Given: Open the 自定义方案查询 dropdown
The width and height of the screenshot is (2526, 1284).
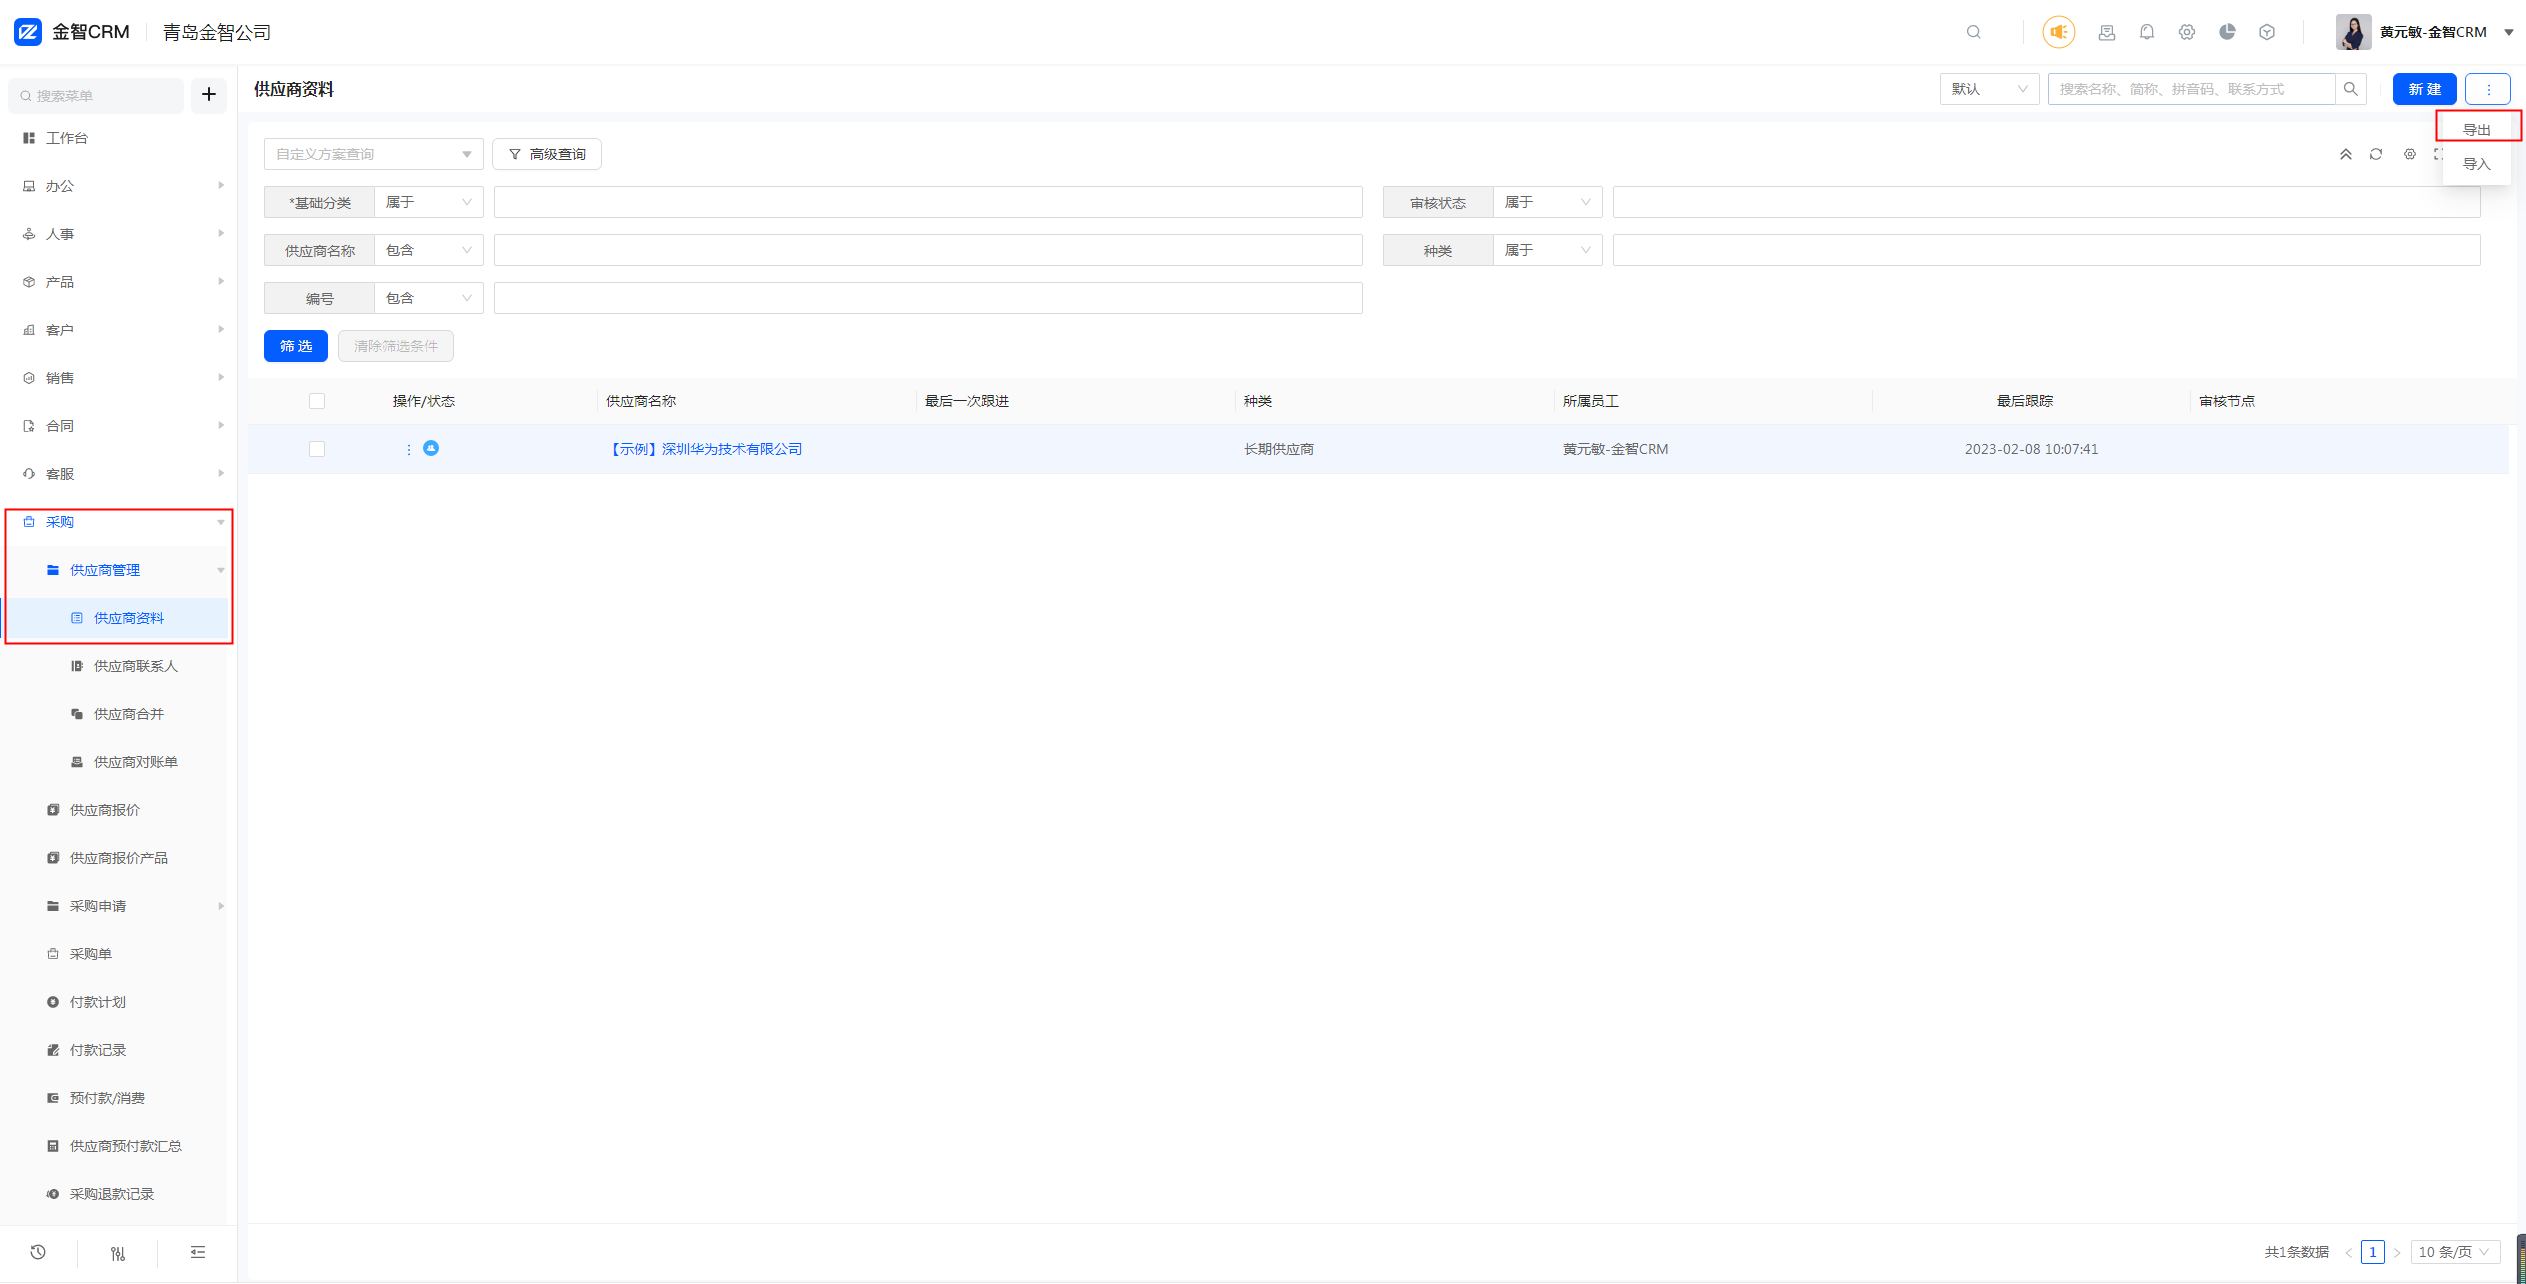Looking at the screenshot, I should 374,154.
